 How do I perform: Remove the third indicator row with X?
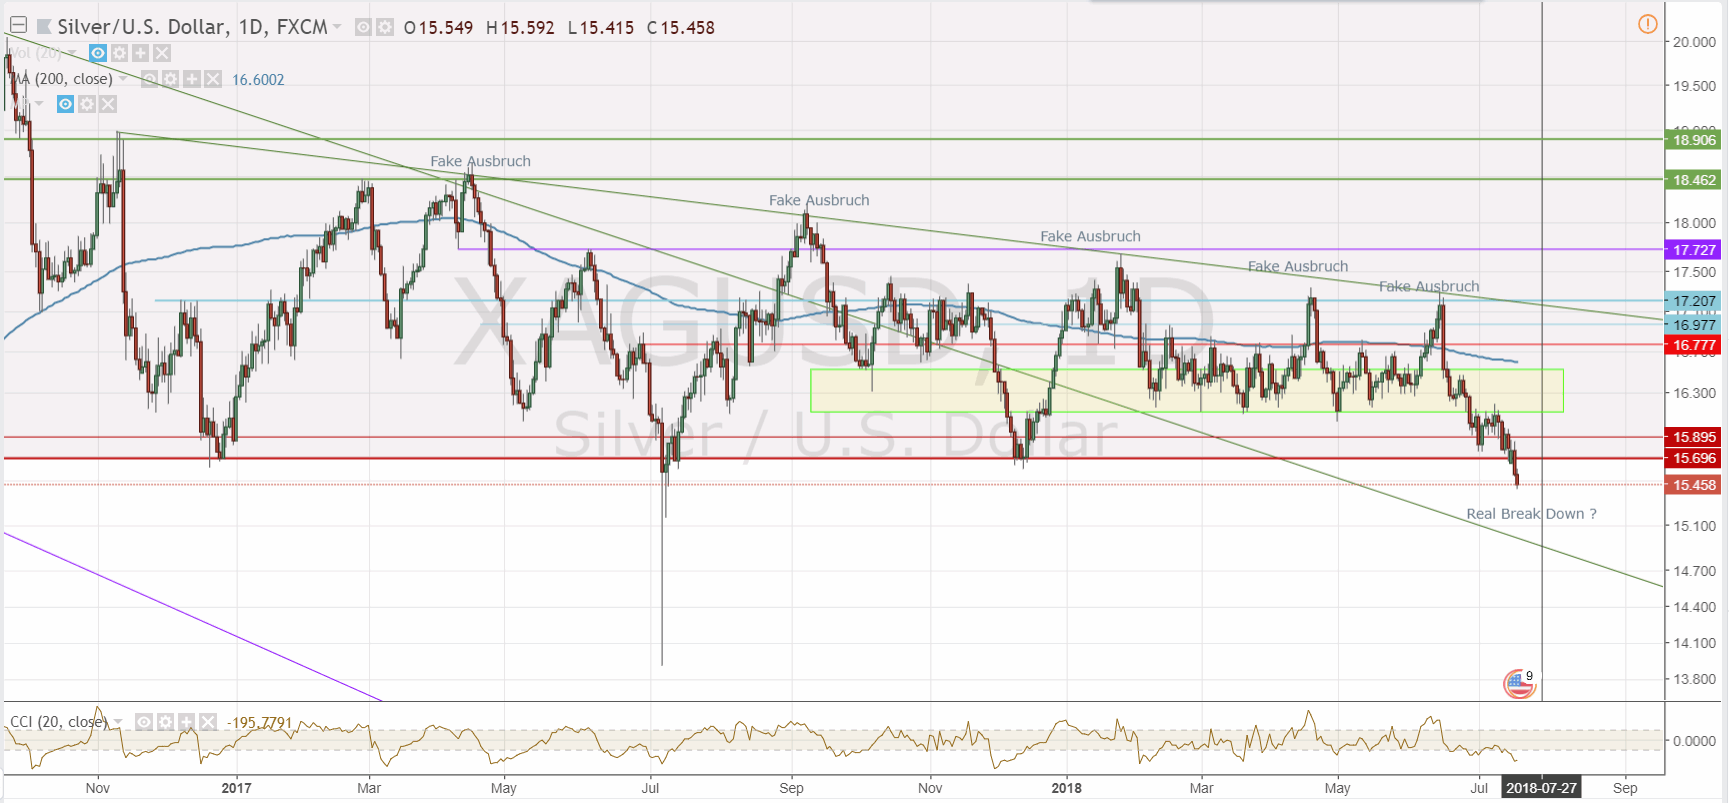(x=108, y=104)
